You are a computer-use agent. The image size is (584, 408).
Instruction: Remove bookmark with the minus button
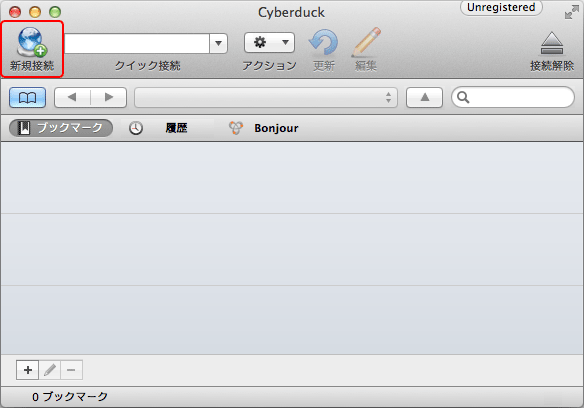(71, 370)
